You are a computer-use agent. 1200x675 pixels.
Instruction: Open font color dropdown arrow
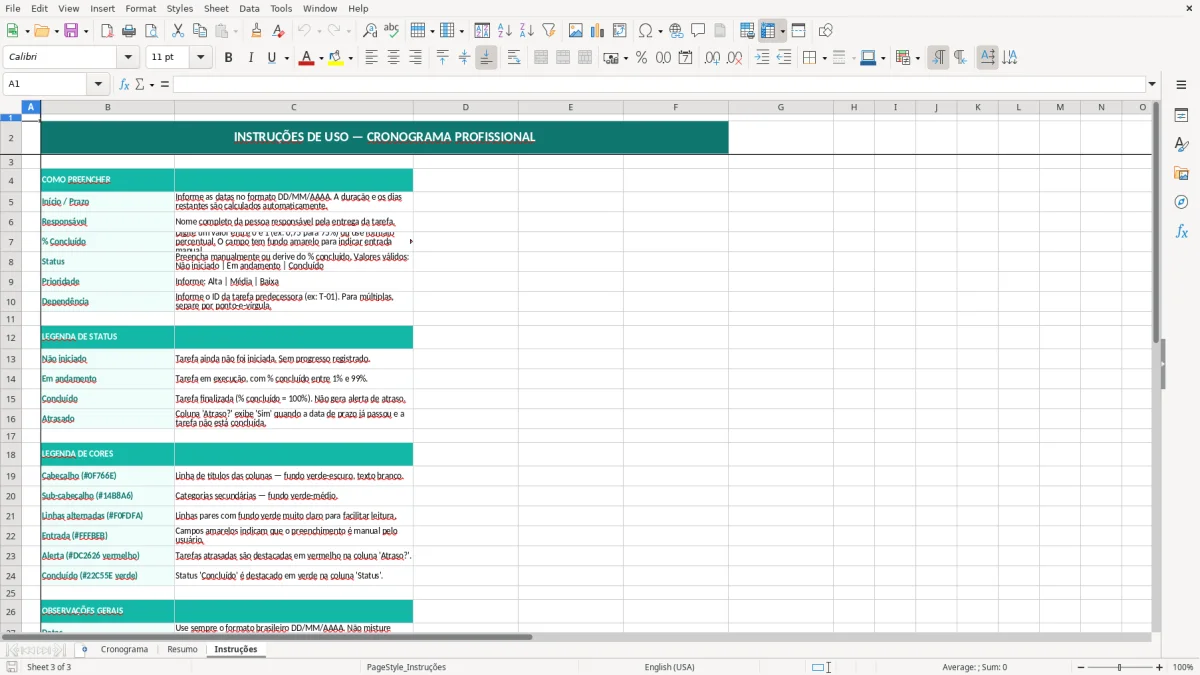320,58
